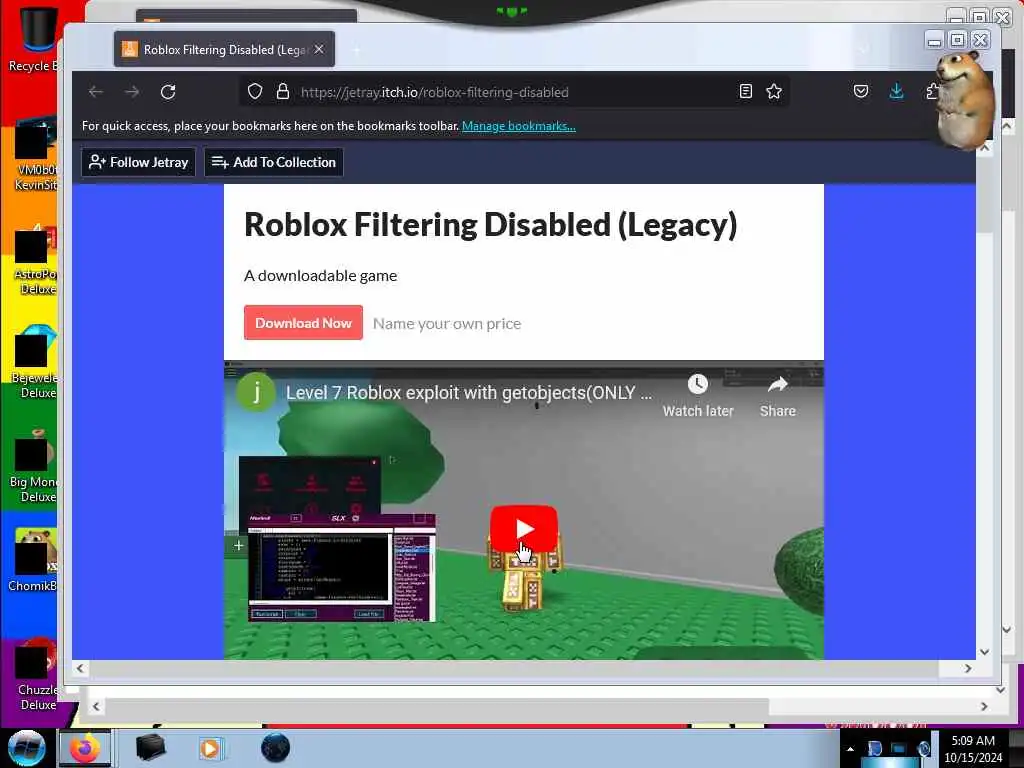Viewport: 1024px width, 768px height.
Task: Click page horizontal scrollbar right arrow
Action: [x=968, y=668]
